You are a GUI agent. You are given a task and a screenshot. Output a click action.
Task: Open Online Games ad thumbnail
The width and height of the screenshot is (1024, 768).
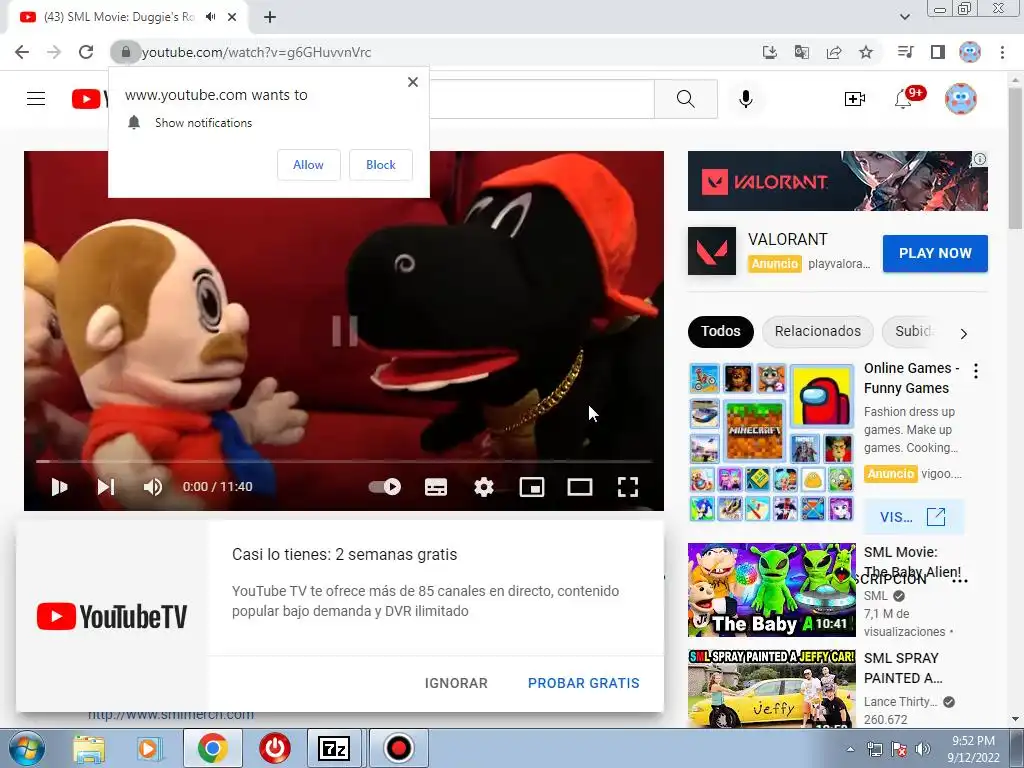(771, 442)
